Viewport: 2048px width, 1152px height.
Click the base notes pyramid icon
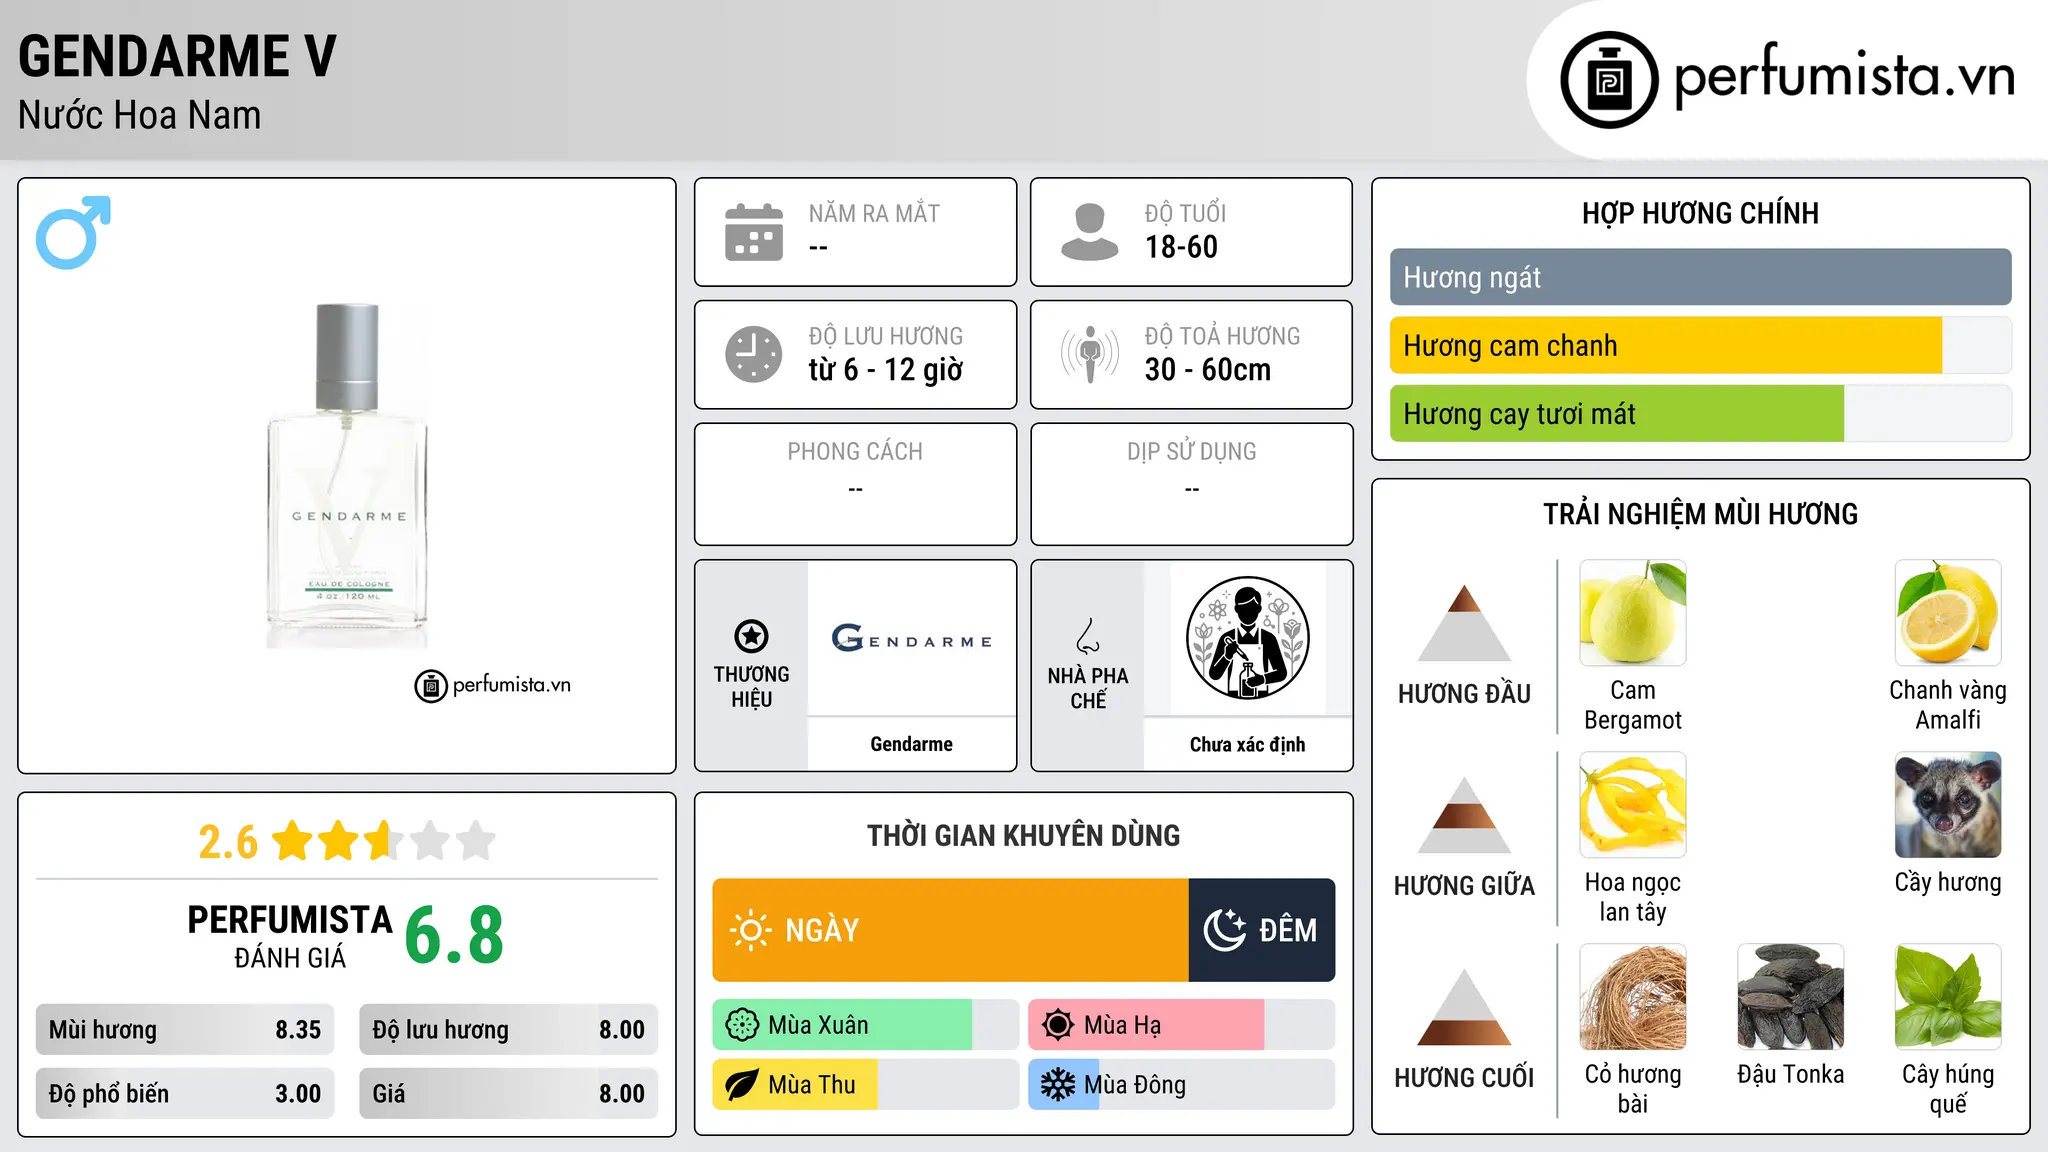click(x=1464, y=1007)
